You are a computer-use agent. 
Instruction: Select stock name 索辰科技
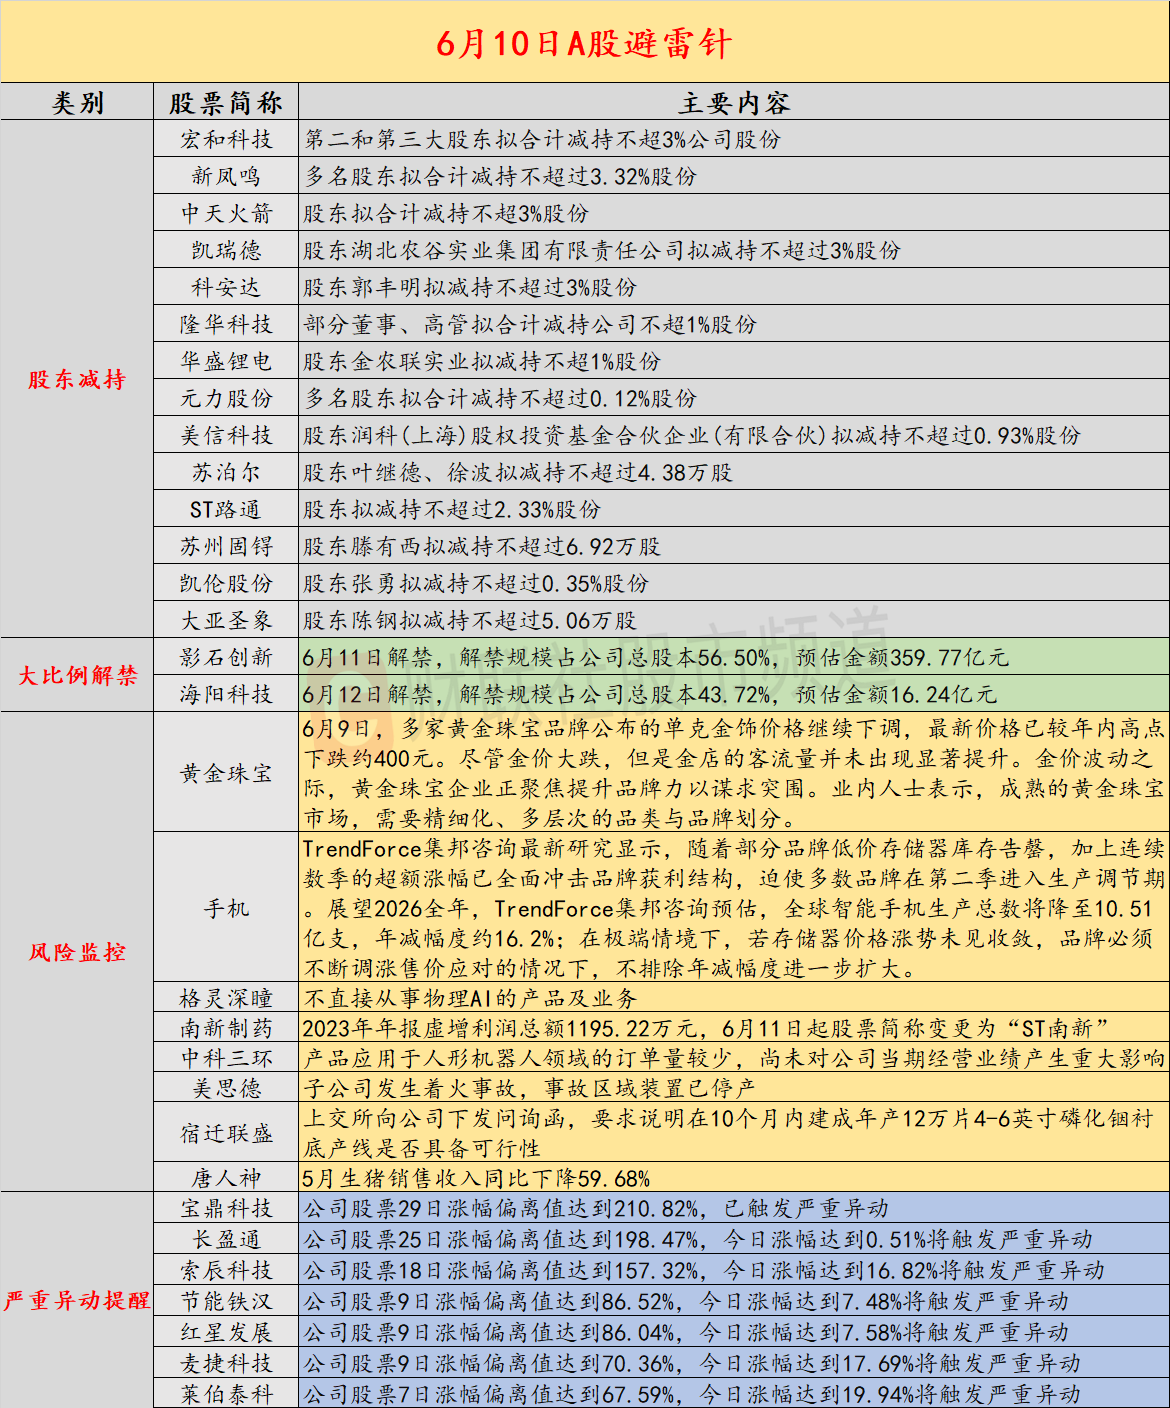point(226,1271)
